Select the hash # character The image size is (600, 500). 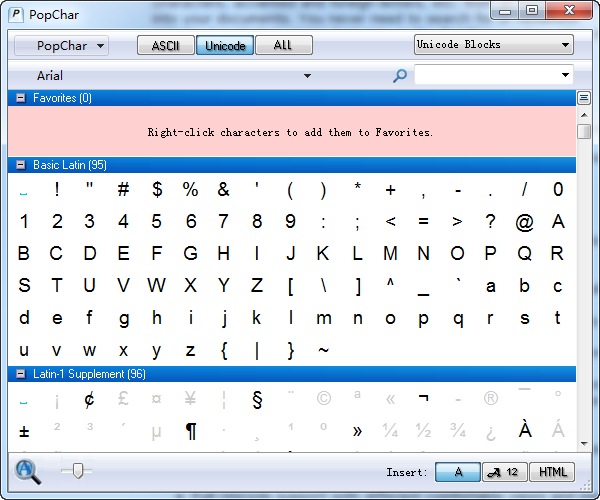123,189
